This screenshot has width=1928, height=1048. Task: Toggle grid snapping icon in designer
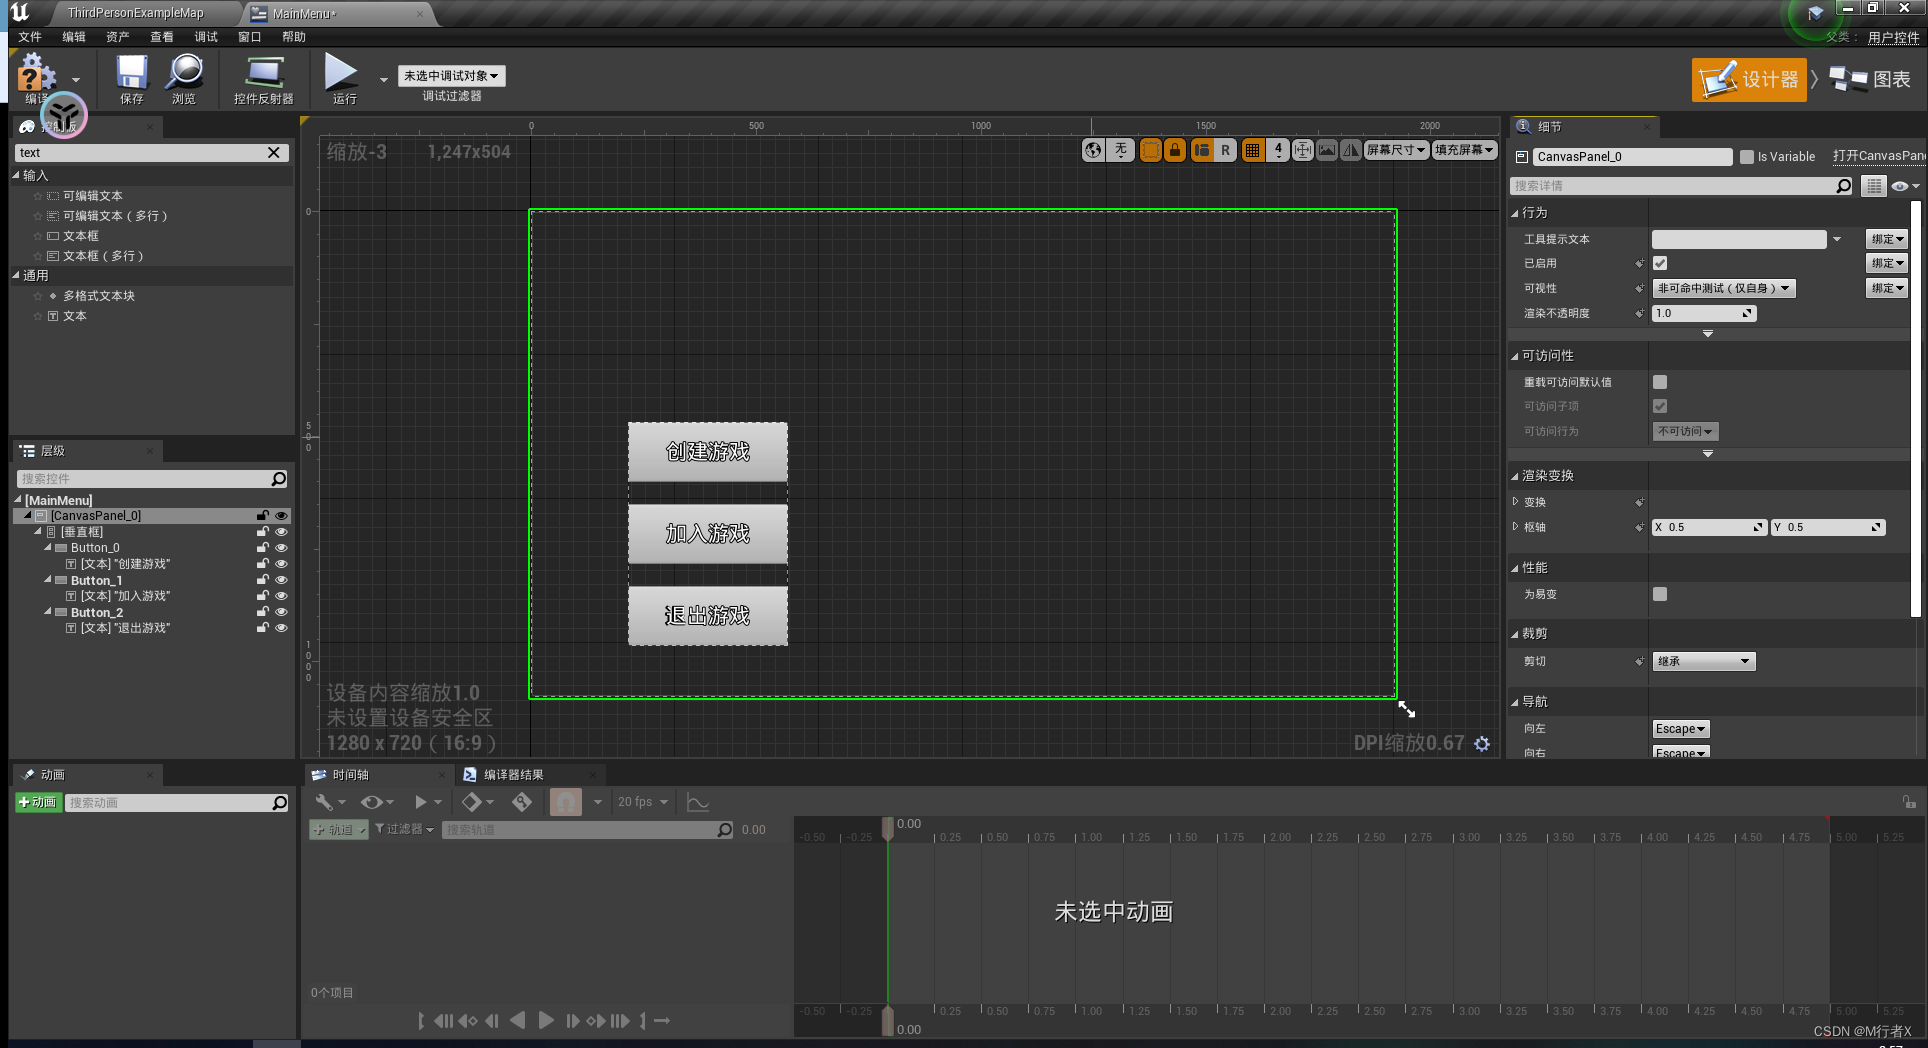pyautogui.click(x=1252, y=150)
